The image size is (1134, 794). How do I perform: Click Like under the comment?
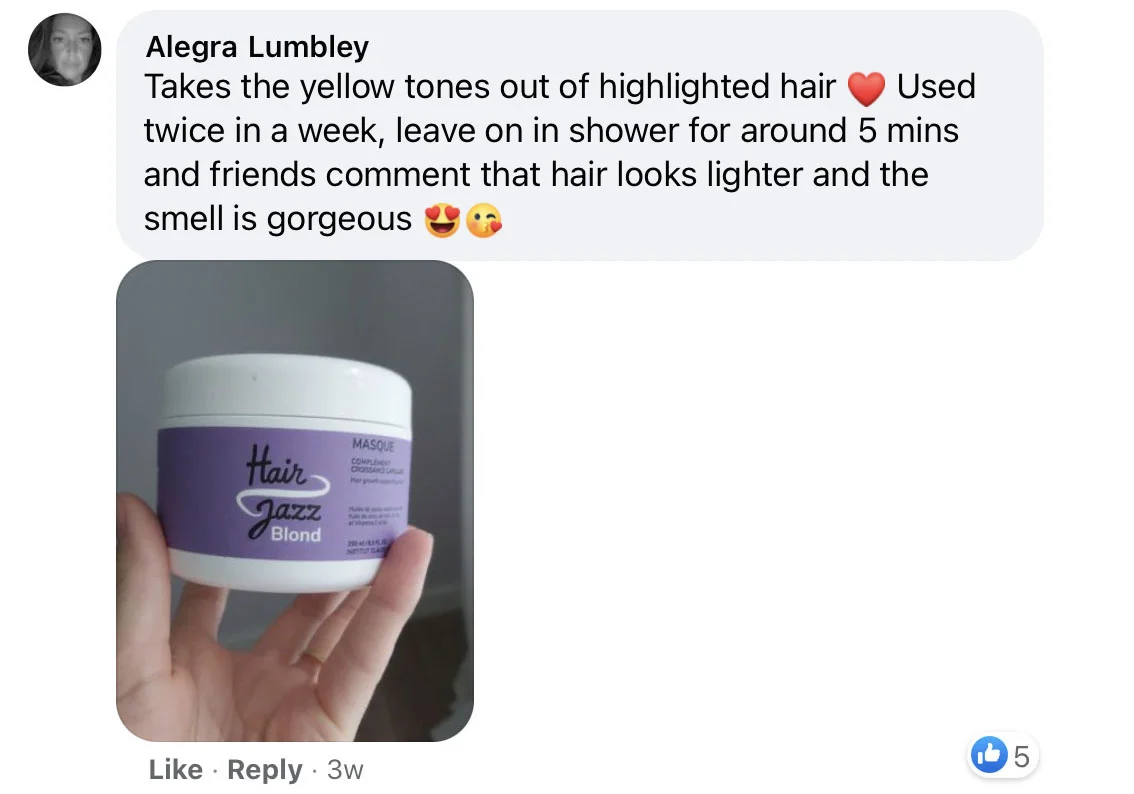pyautogui.click(x=176, y=769)
